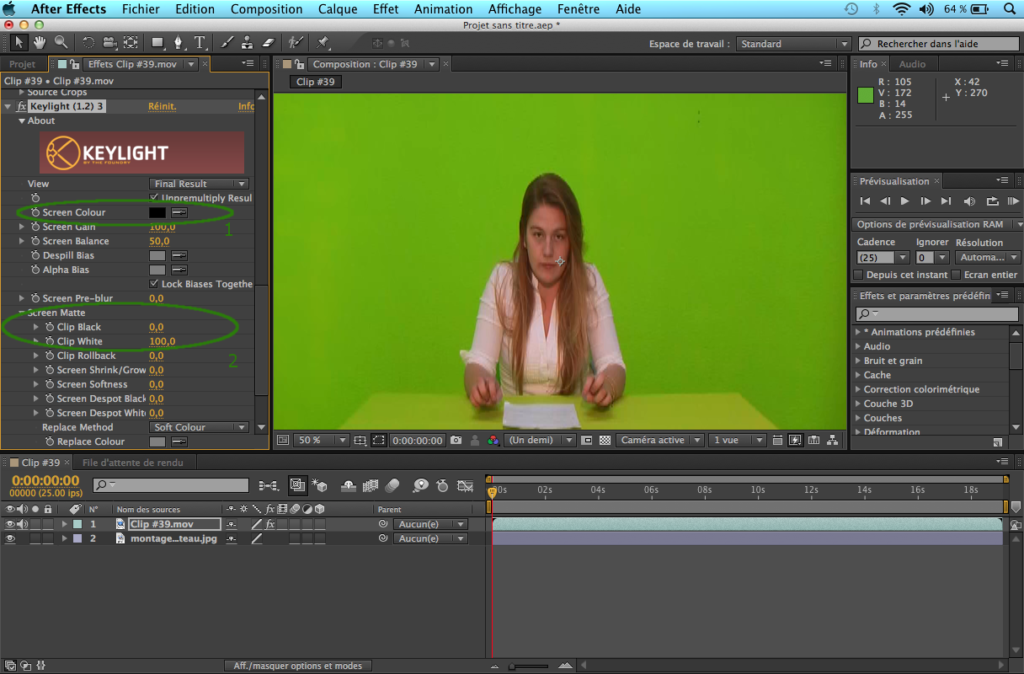Select the Type tool
Image resolution: width=1024 pixels, height=674 pixels.
click(x=199, y=44)
